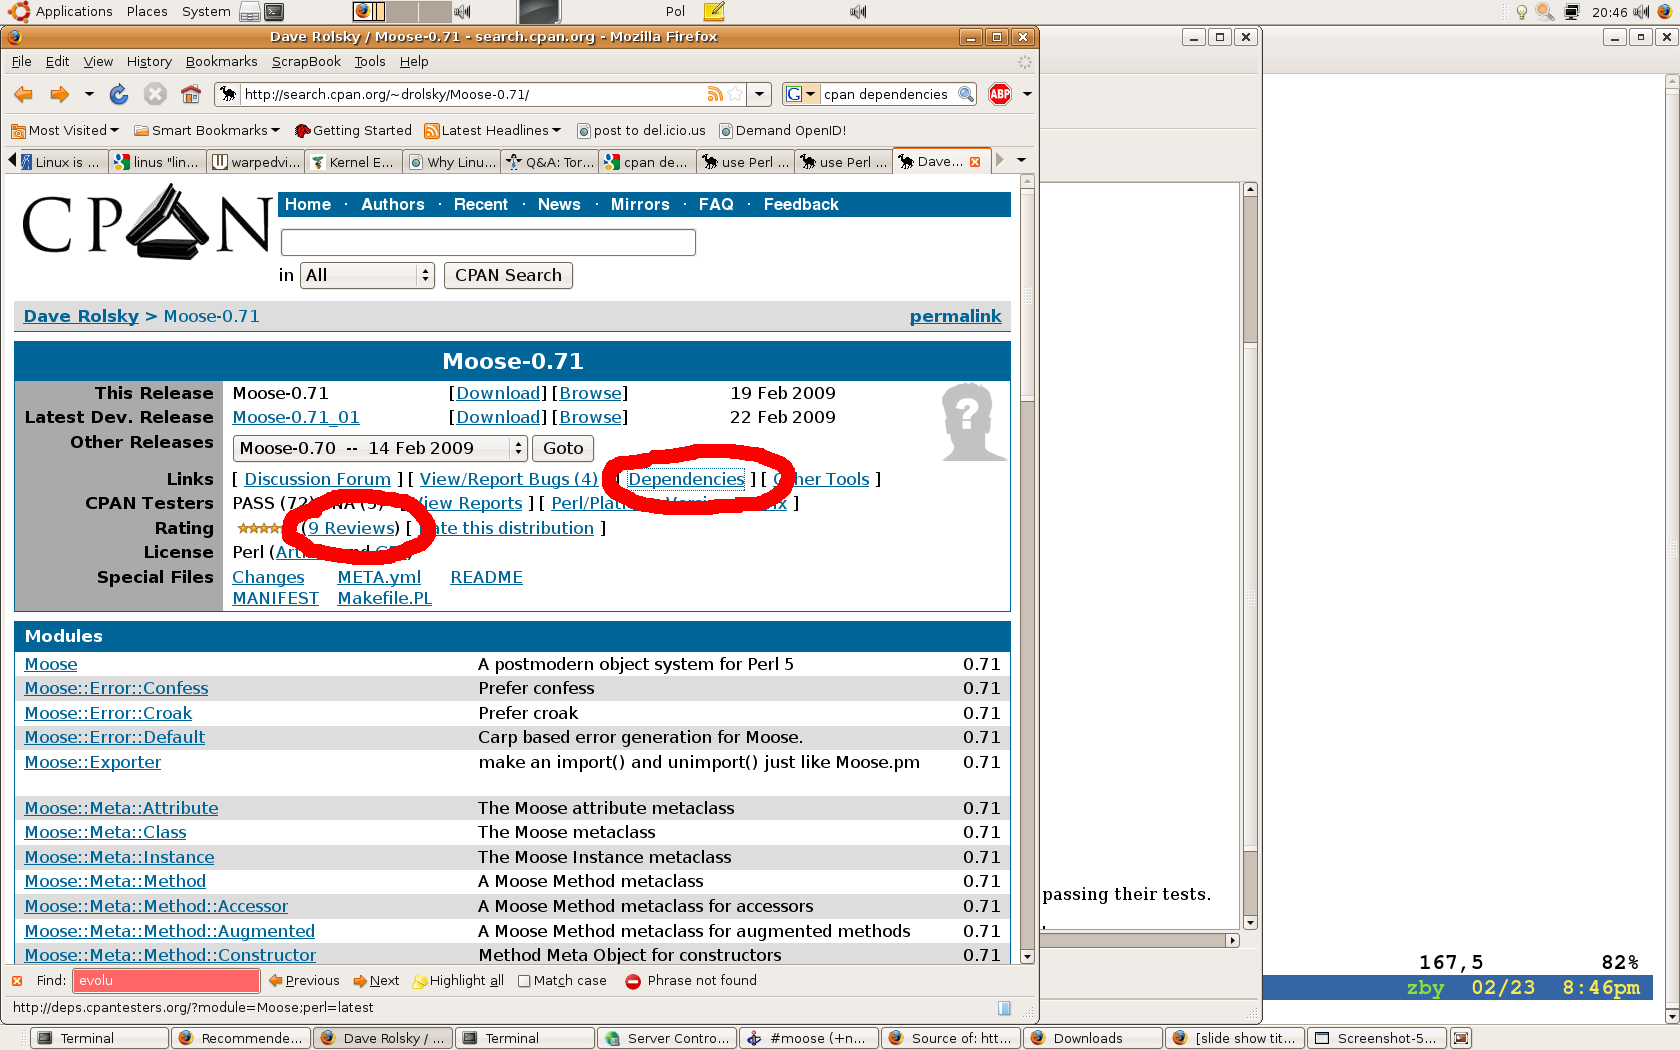Click the Find text field with 'evolu'
Image resolution: width=1680 pixels, height=1050 pixels.
coord(166,981)
